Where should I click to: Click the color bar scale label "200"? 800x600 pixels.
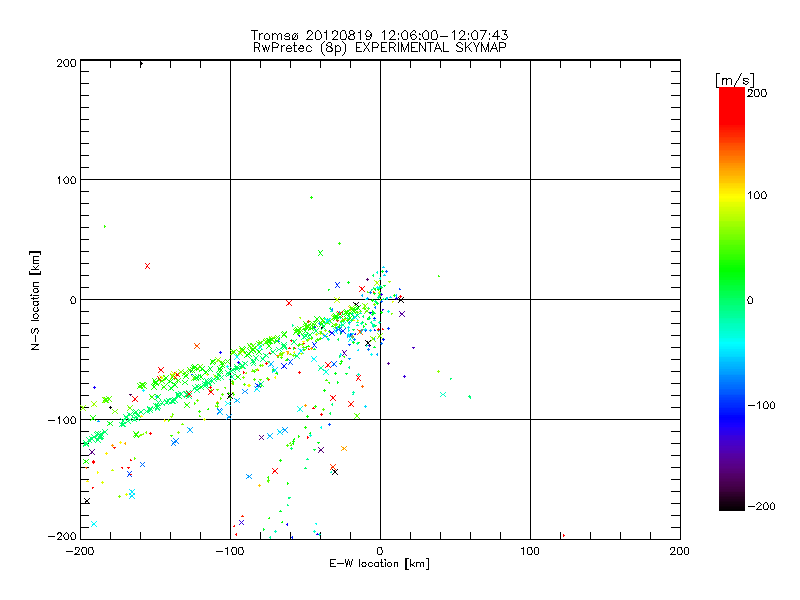click(757, 93)
